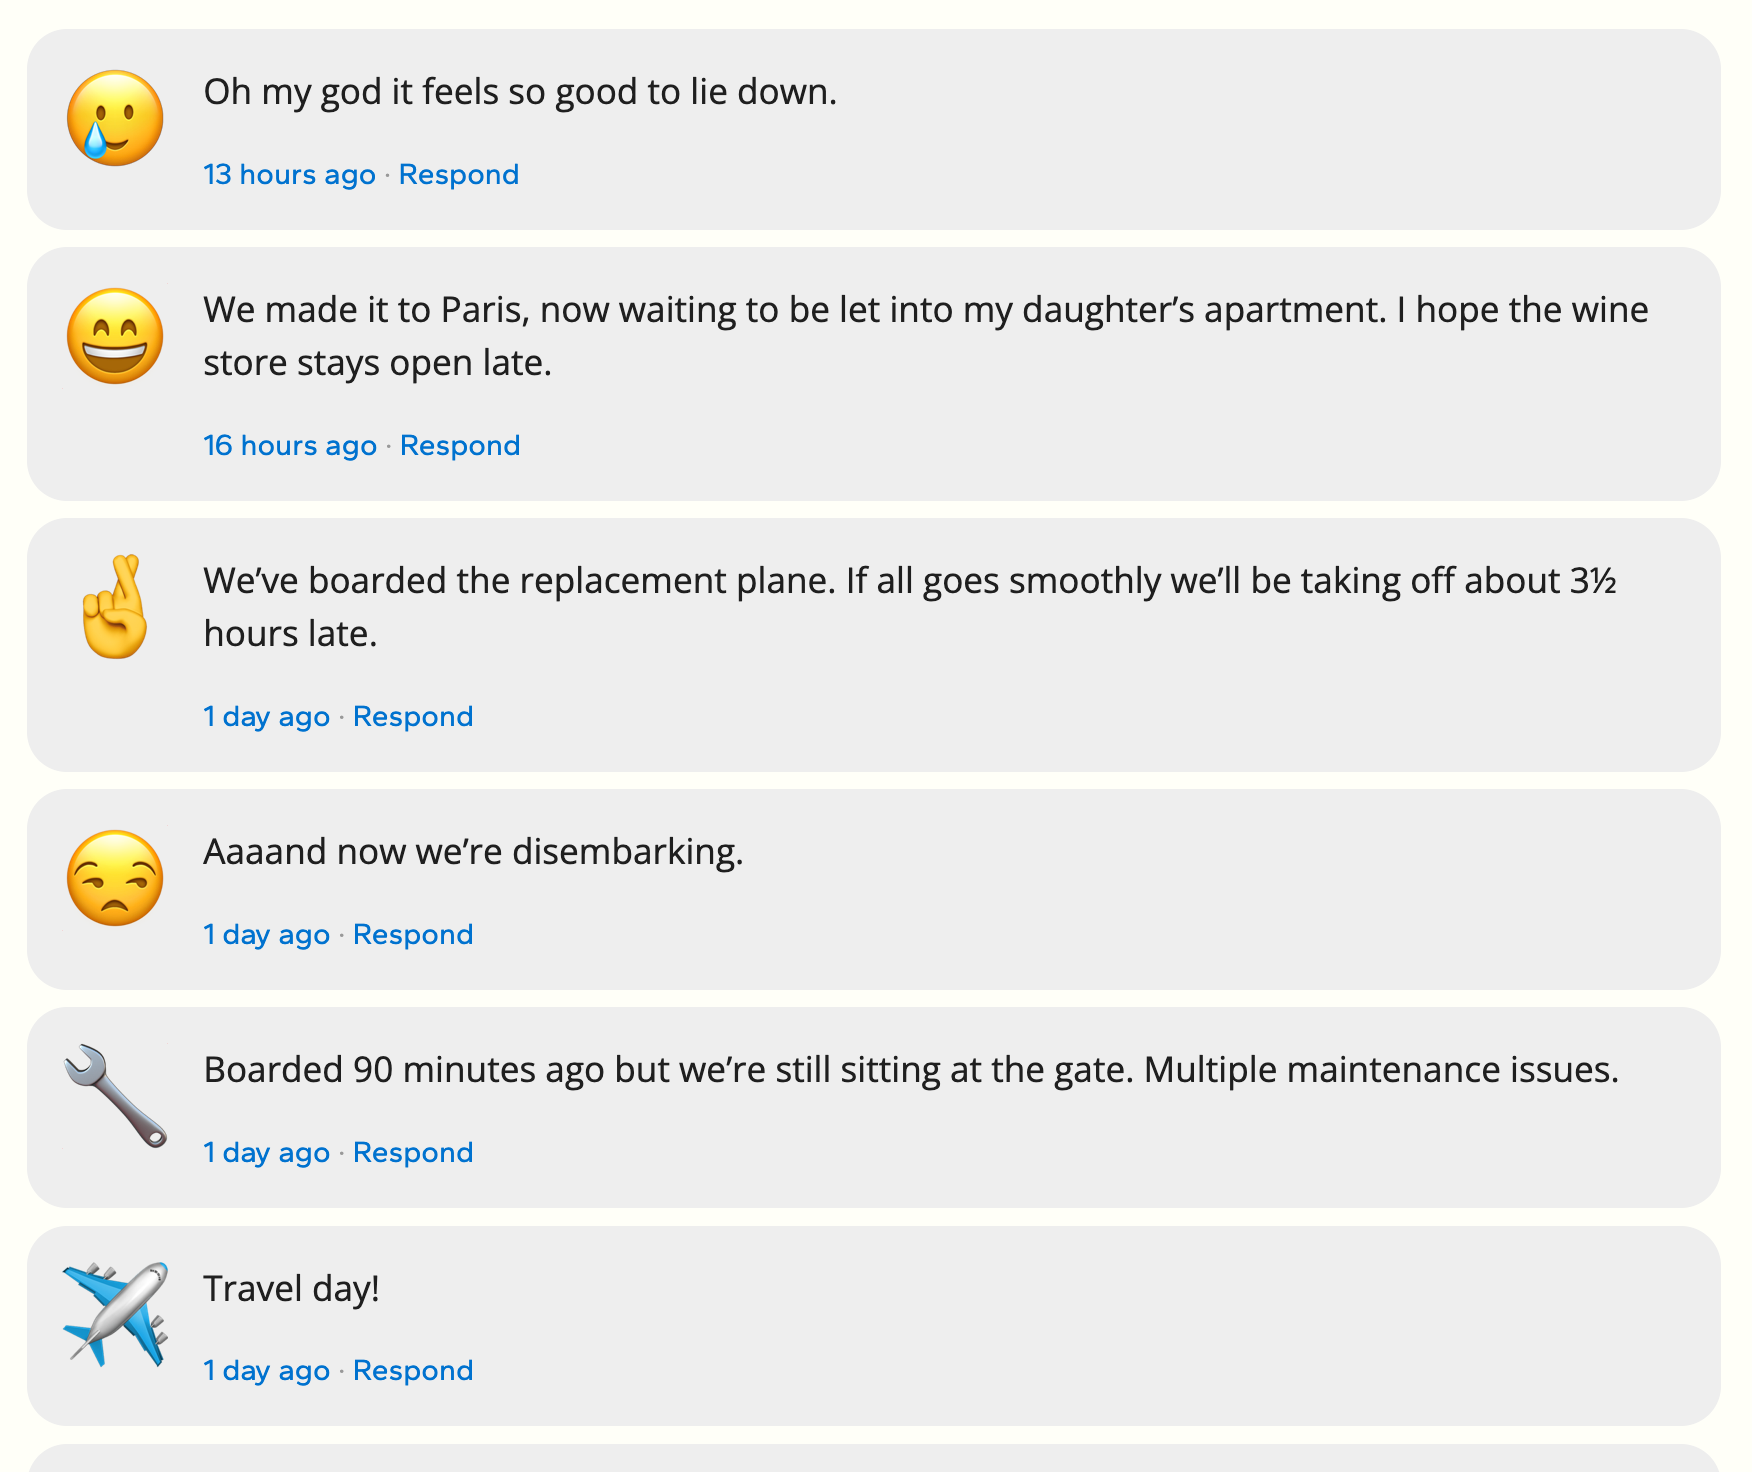
Task: Click the Paris wine store post text
Action: (926, 336)
